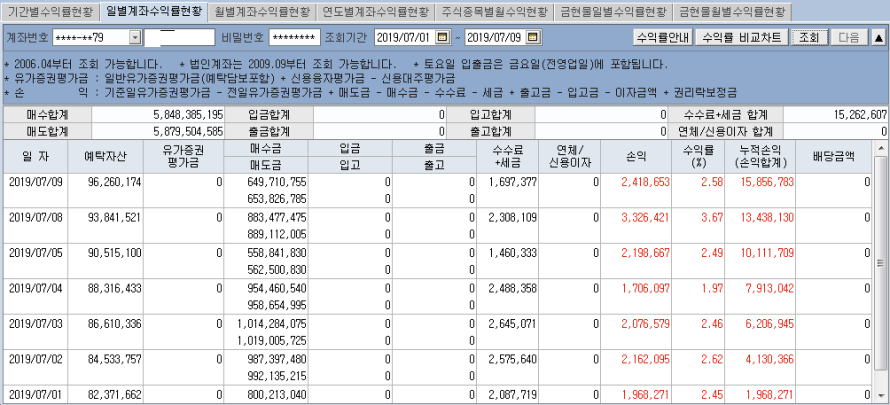Select the 2019/07/04 date row cell
This screenshot has height=405, width=890.
point(35,288)
